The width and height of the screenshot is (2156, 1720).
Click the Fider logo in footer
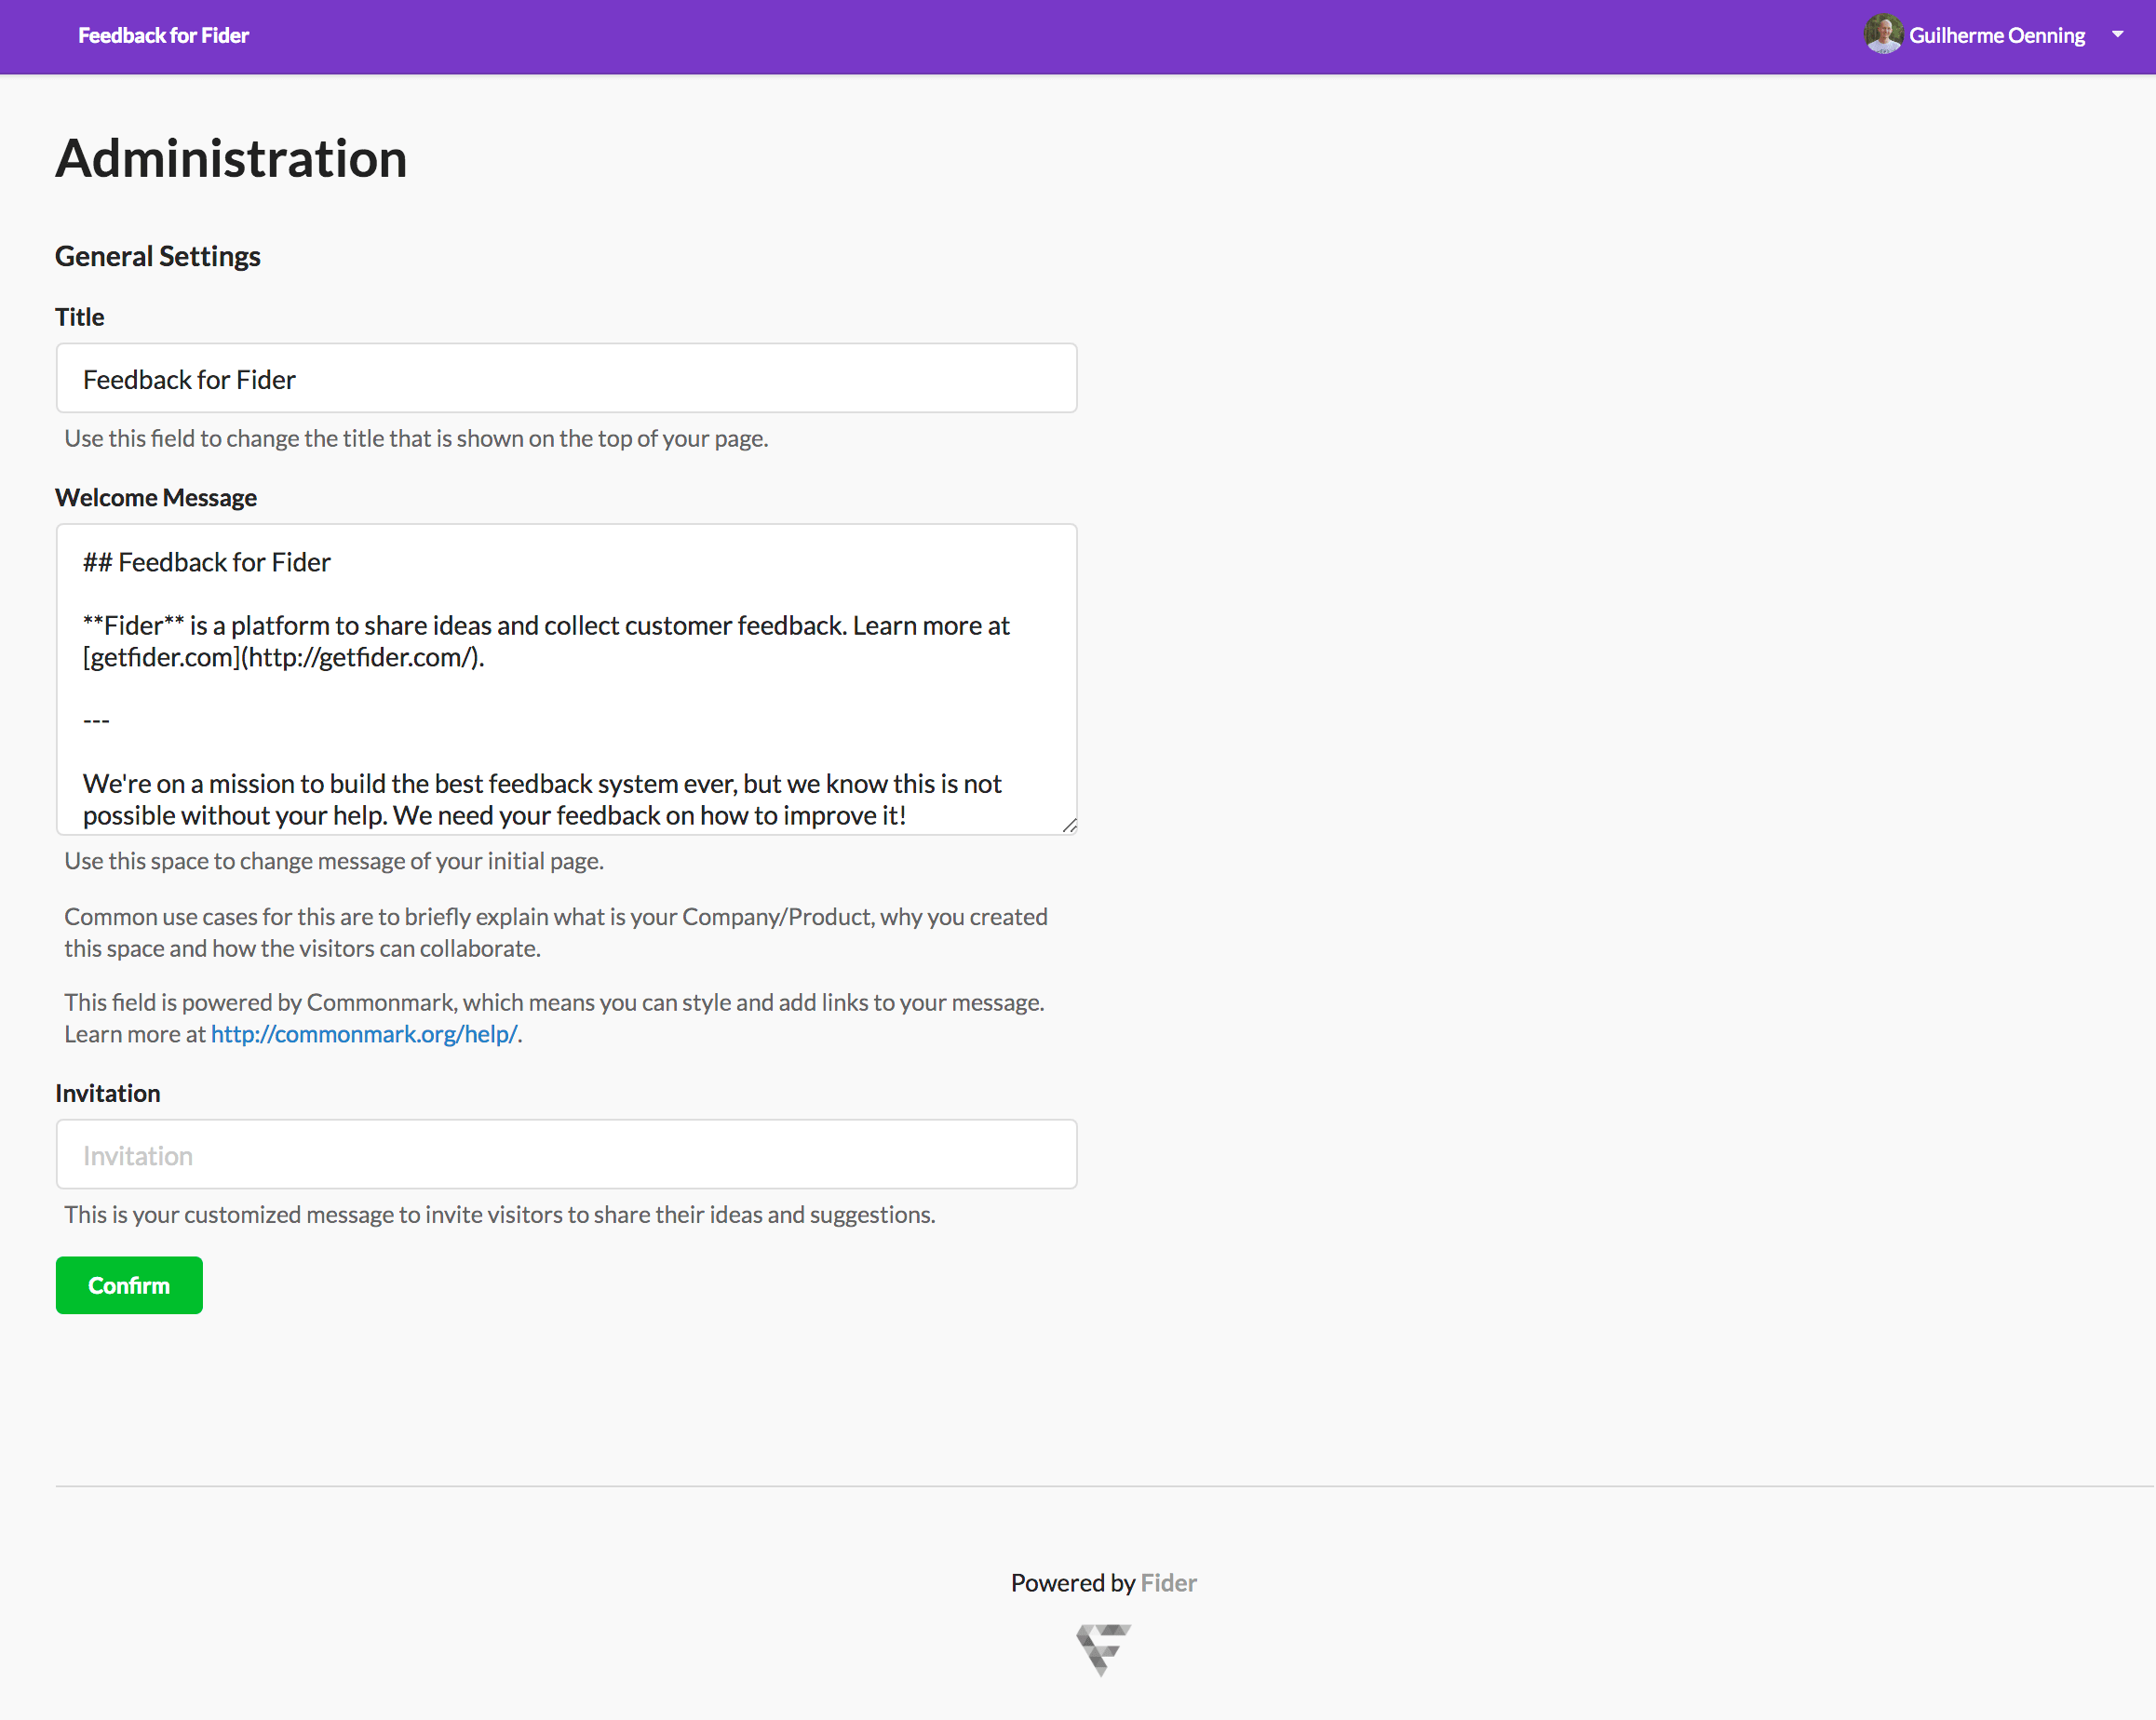(1103, 1649)
